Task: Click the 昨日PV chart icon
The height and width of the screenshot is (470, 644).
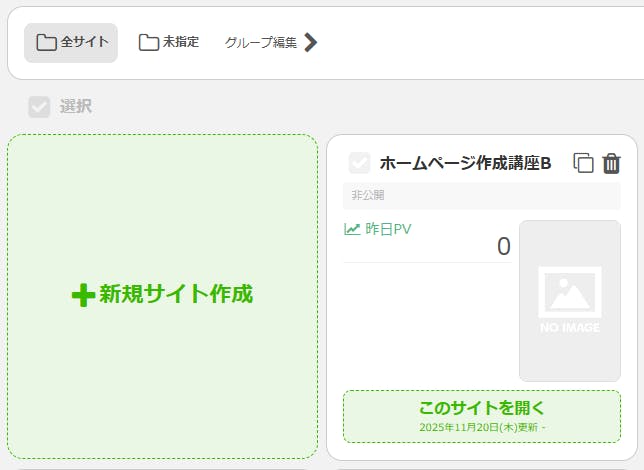Action: (352, 229)
